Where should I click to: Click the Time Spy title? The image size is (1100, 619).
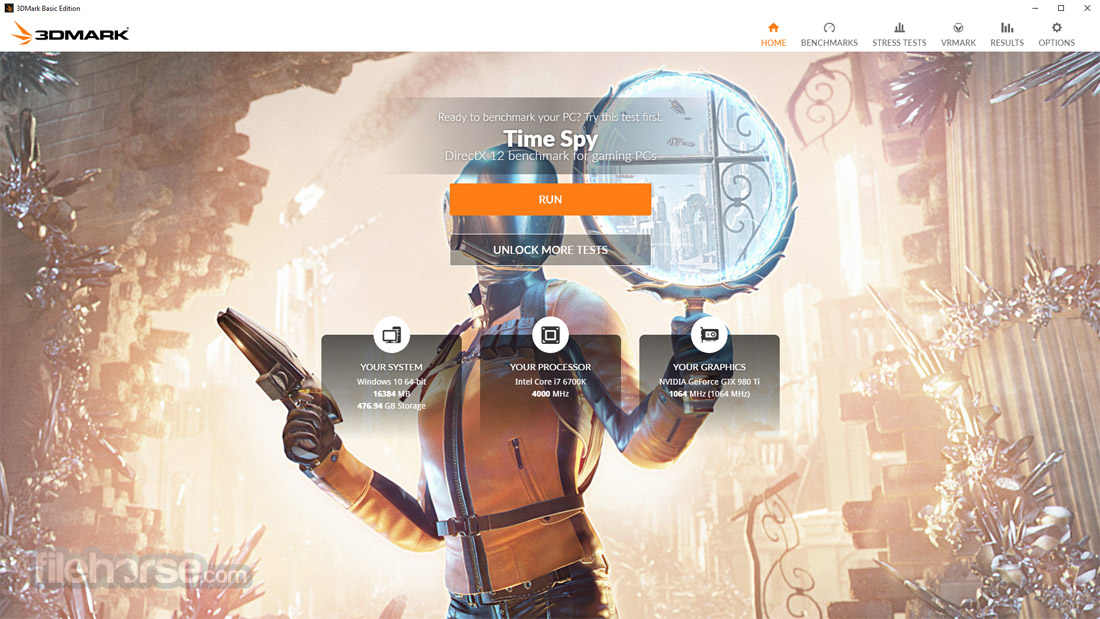tap(550, 138)
